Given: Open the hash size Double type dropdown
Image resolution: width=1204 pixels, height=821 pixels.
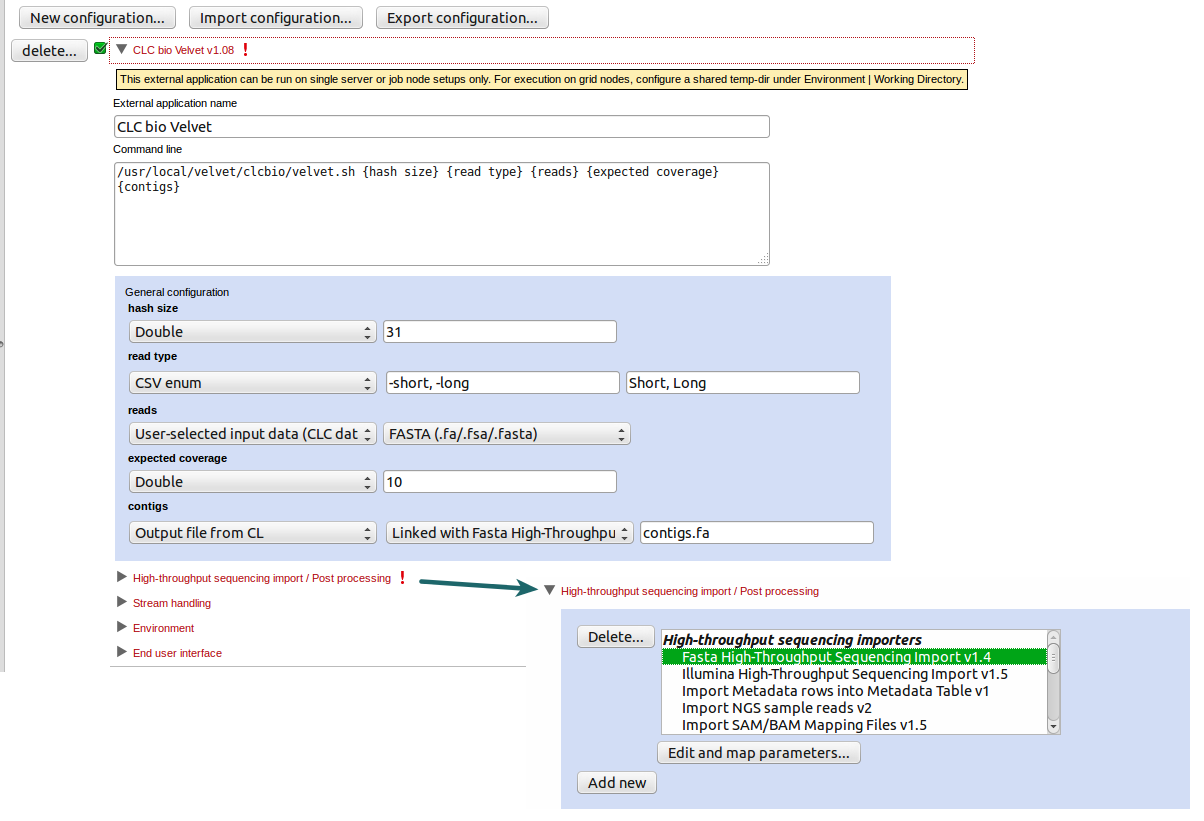Looking at the screenshot, I should click(x=367, y=331).
